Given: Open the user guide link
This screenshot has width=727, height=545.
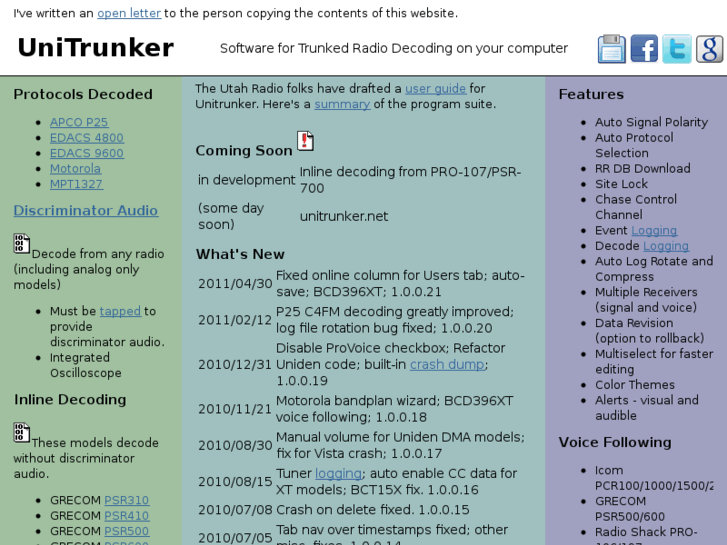Looking at the screenshot, I should click(435, 88).
